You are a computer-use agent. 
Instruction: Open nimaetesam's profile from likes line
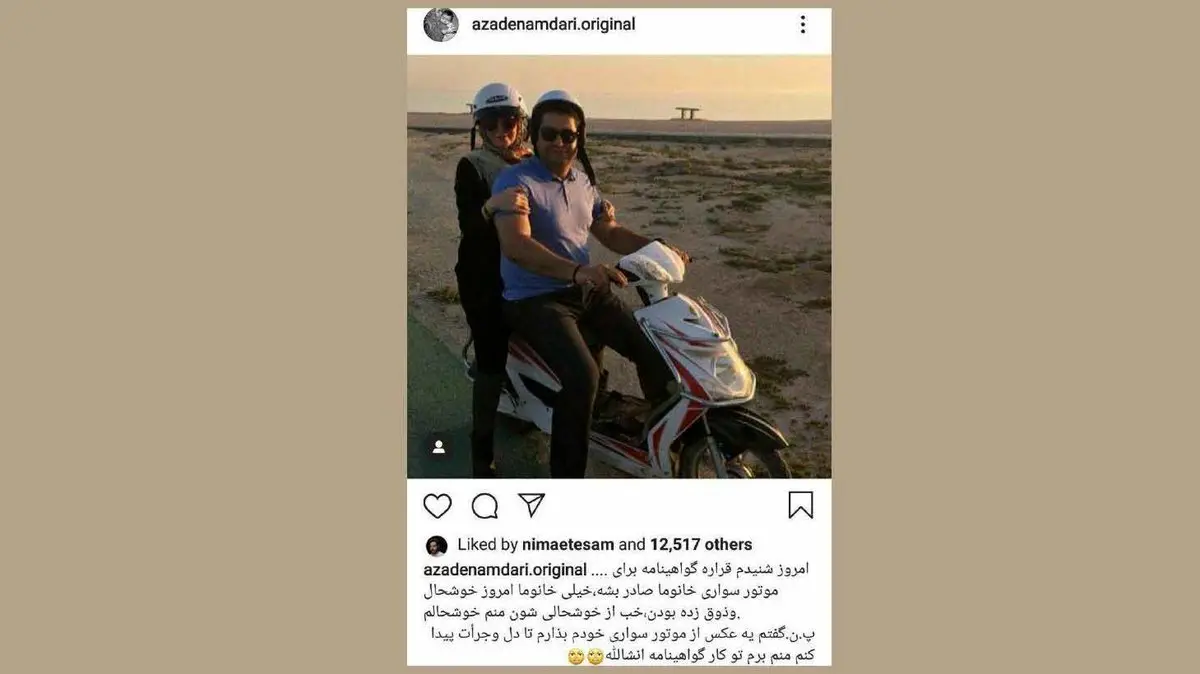(568, 545)
